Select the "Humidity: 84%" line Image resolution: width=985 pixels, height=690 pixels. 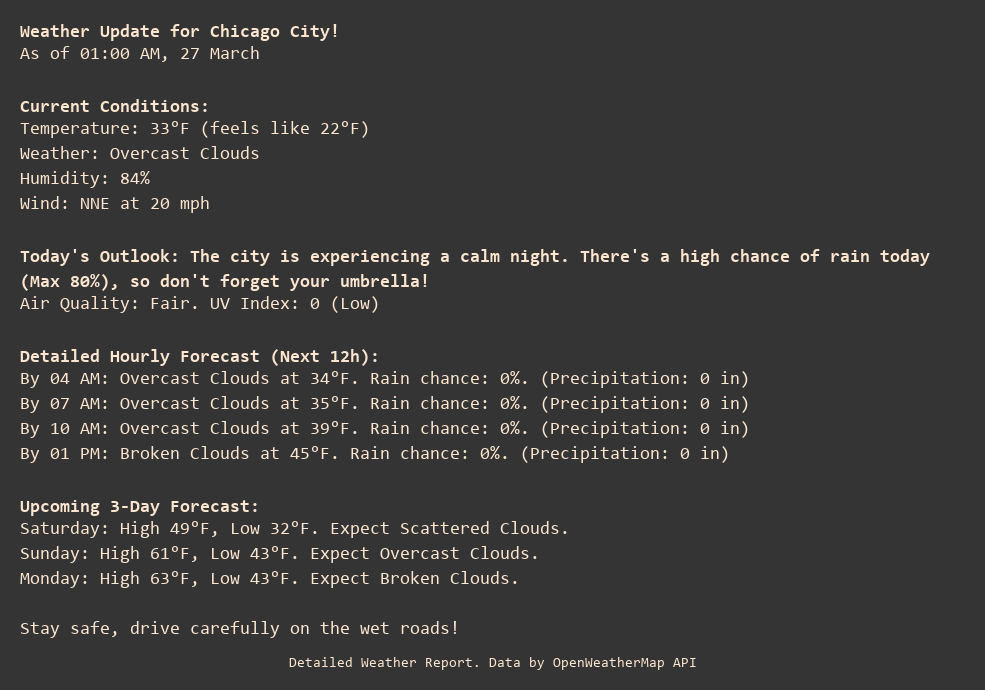coord(85,179)
